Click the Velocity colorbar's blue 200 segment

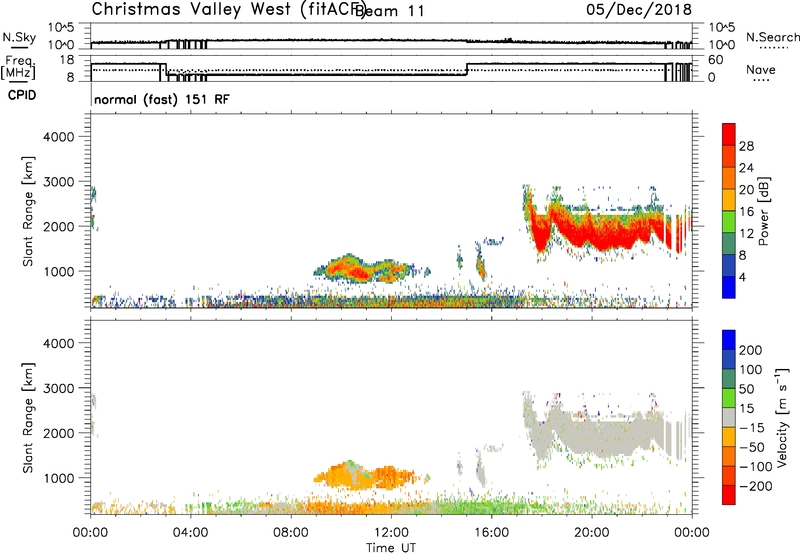[x=729, y=340]
